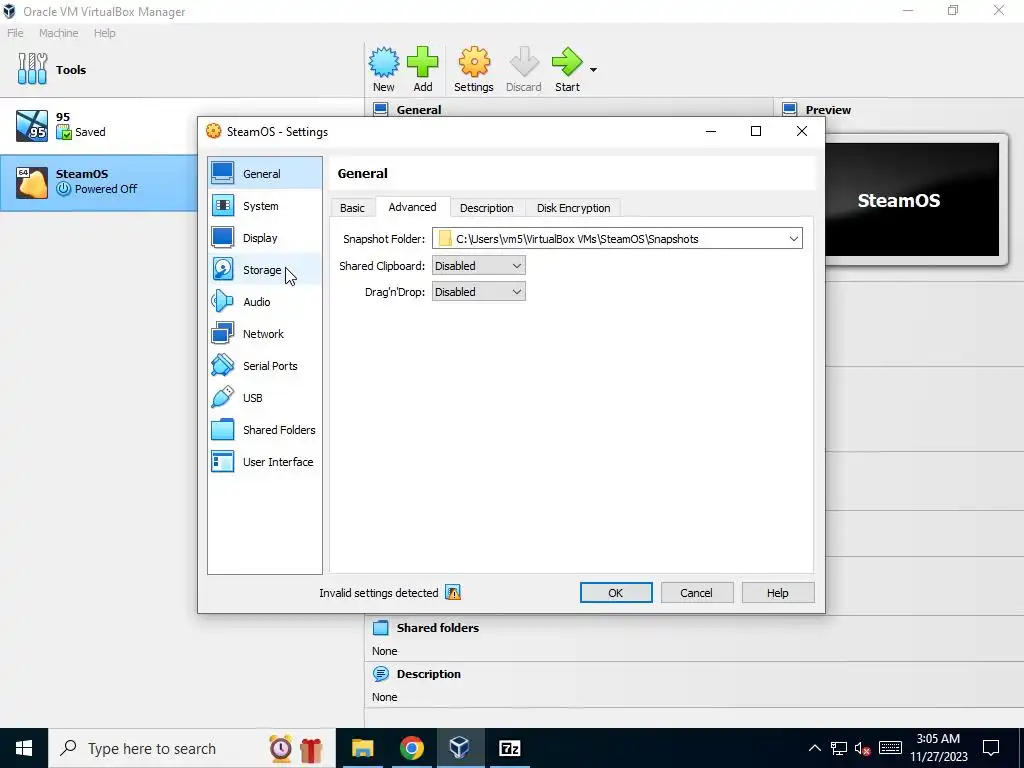Expand the Snapshot Folder path dropdown

point(793,239)
